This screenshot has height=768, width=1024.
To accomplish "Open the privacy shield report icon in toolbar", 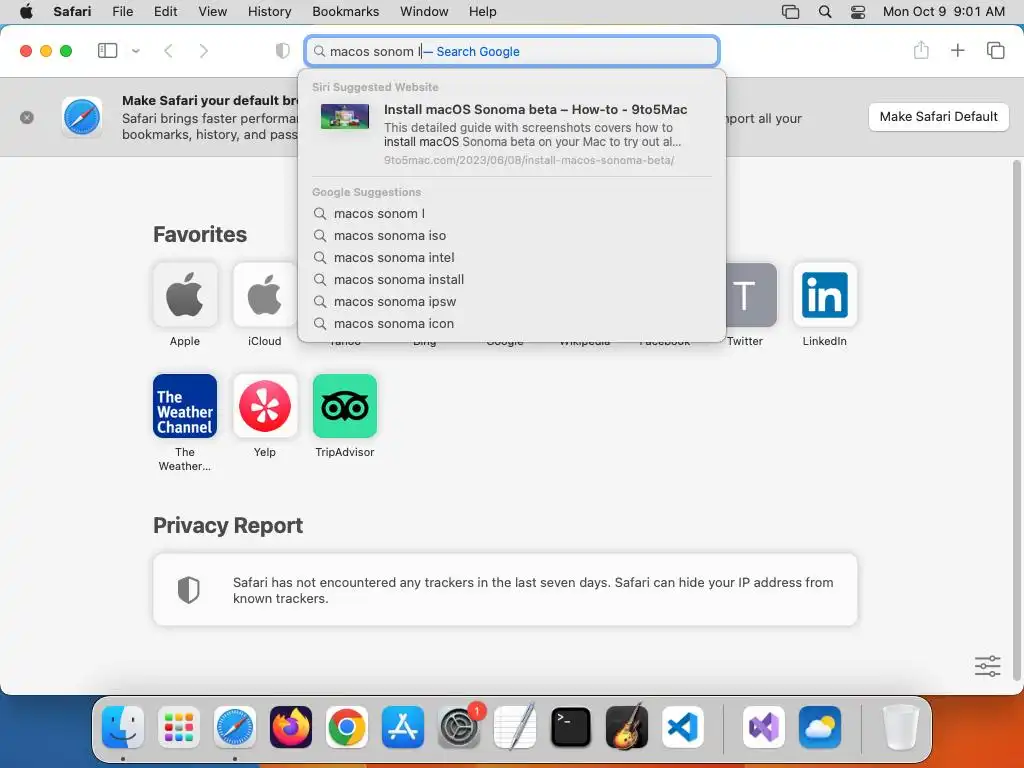I will pyautogui.click(x=282, y=51).
